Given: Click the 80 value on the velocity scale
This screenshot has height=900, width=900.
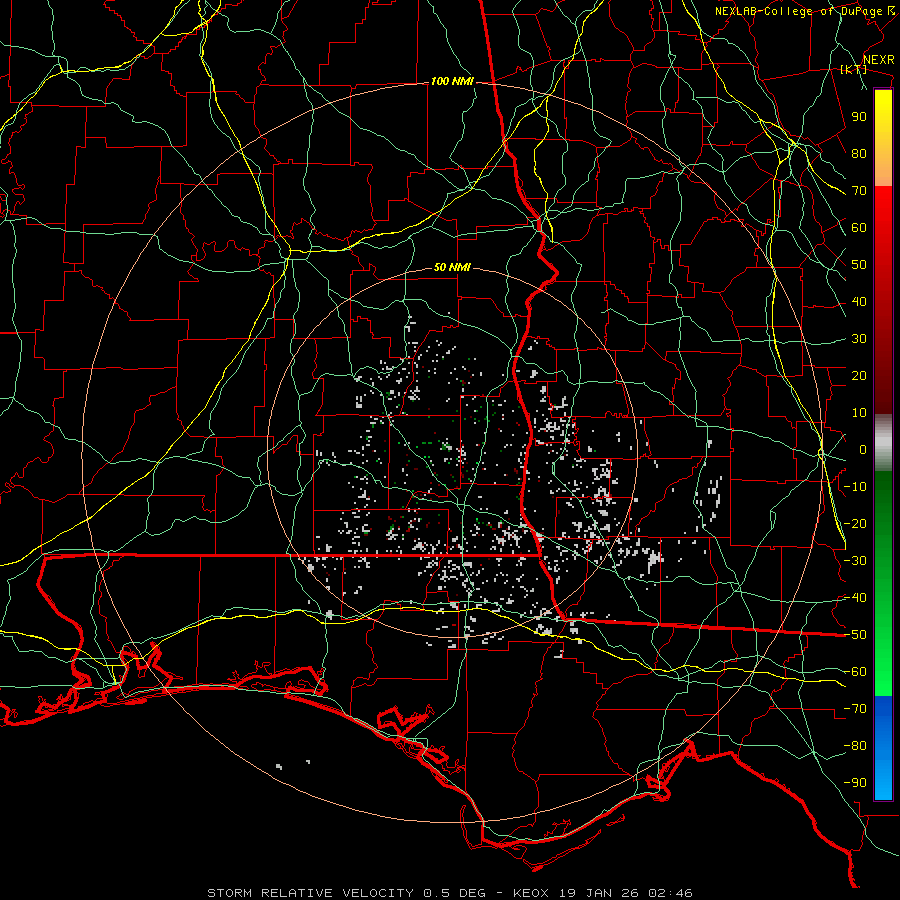Looking at the screenshot, I should tap(859, 153).
